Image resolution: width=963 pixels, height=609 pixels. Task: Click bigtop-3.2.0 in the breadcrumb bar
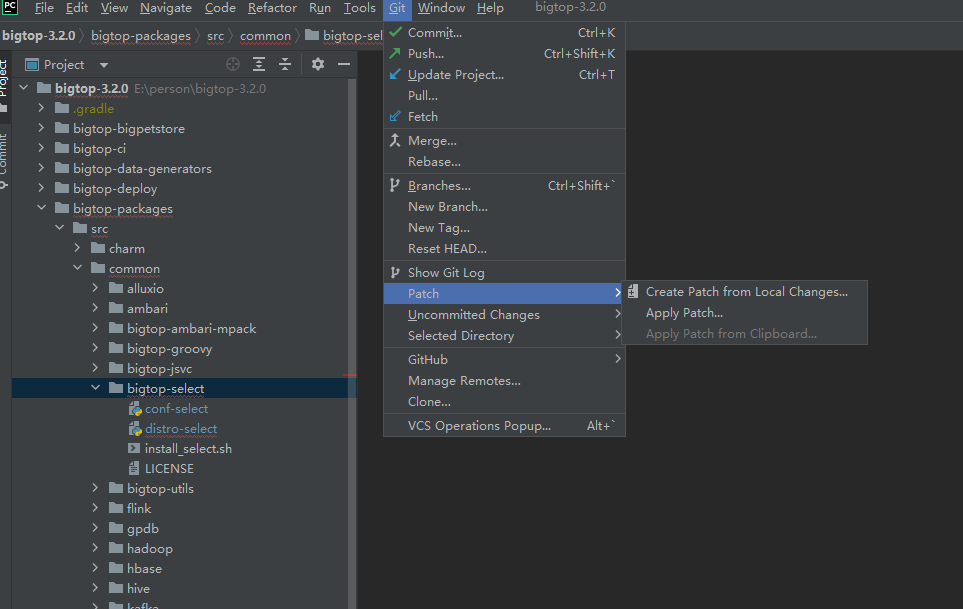(38, 36)
